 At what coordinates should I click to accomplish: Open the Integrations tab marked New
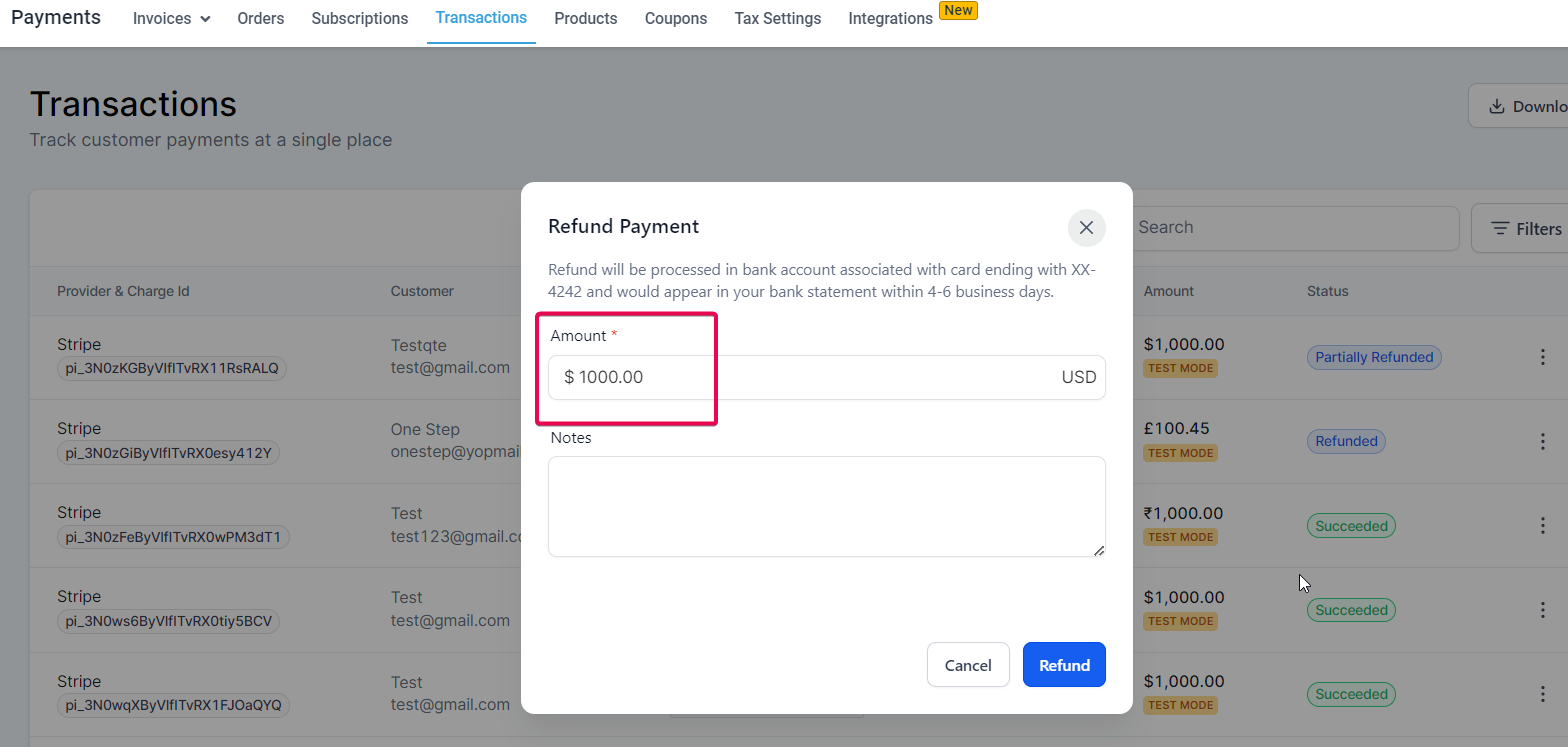[x=891, y=18]
